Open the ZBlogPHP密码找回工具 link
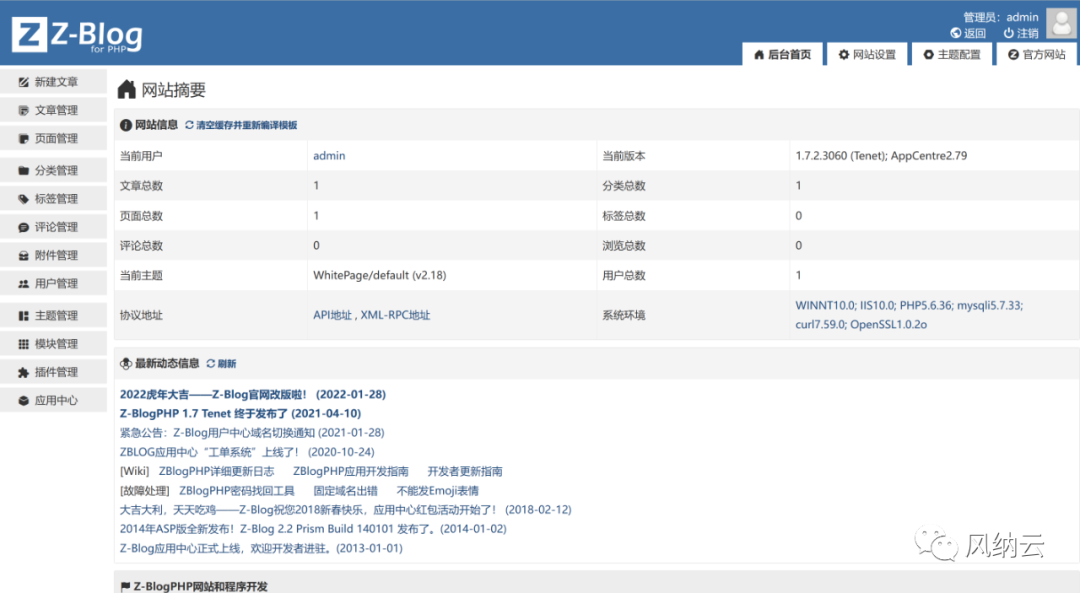This screenshot has width=1080, height=593. (237, 490)
